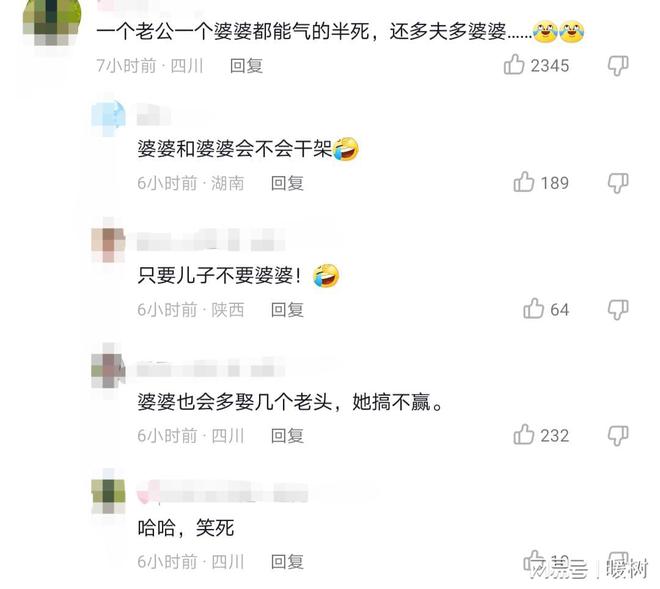Screen dimensions: 660x589
Task: Dislike the Shaanxi comment 只要儿子不要婆婆
Action: pyautogui.click(x=618, y=310)
